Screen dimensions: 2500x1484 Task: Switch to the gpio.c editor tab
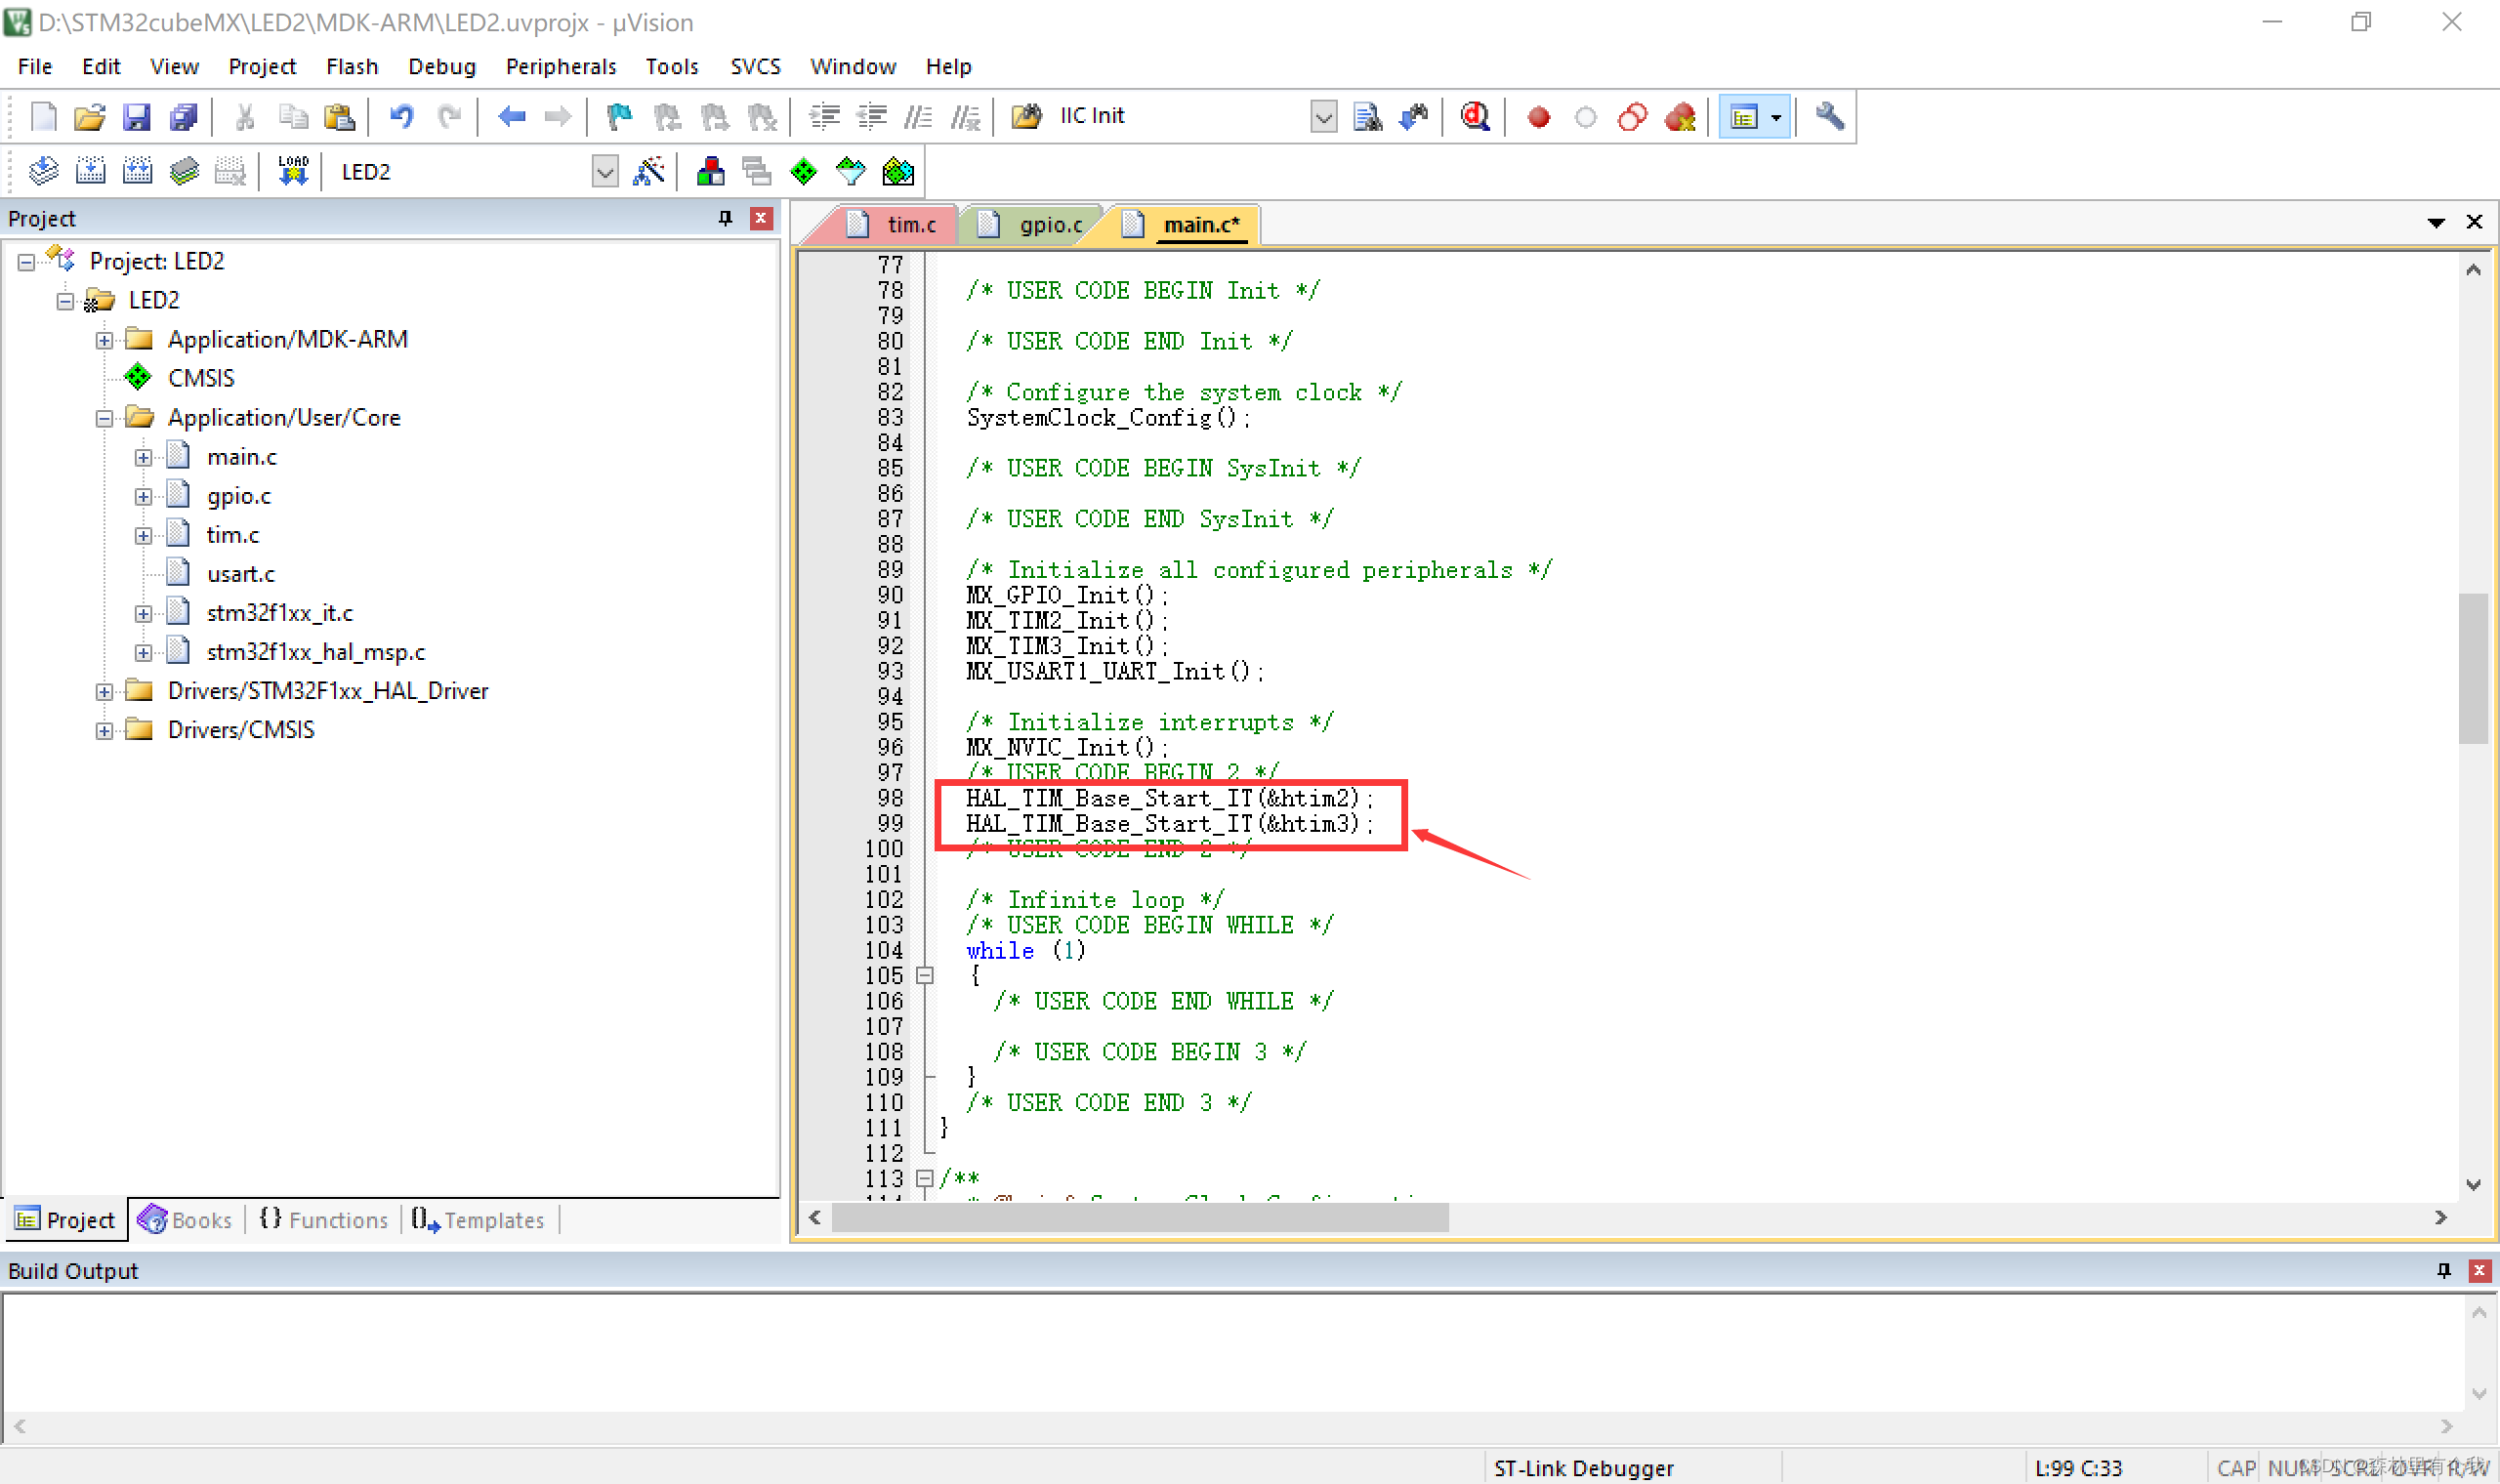[x=1035, y=224]
